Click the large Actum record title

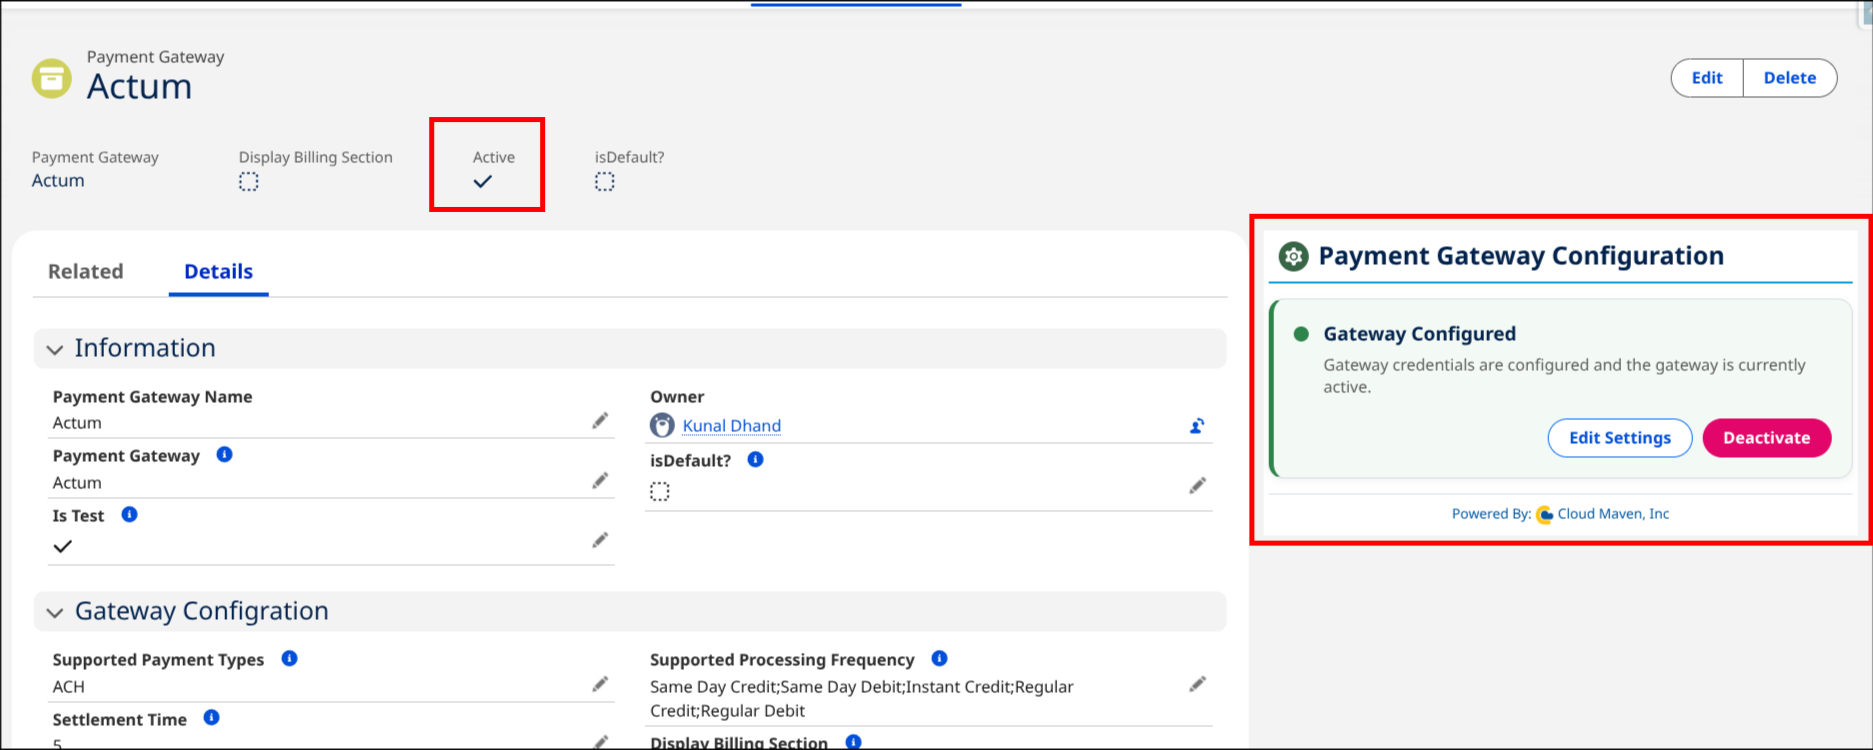pos(140,87)
